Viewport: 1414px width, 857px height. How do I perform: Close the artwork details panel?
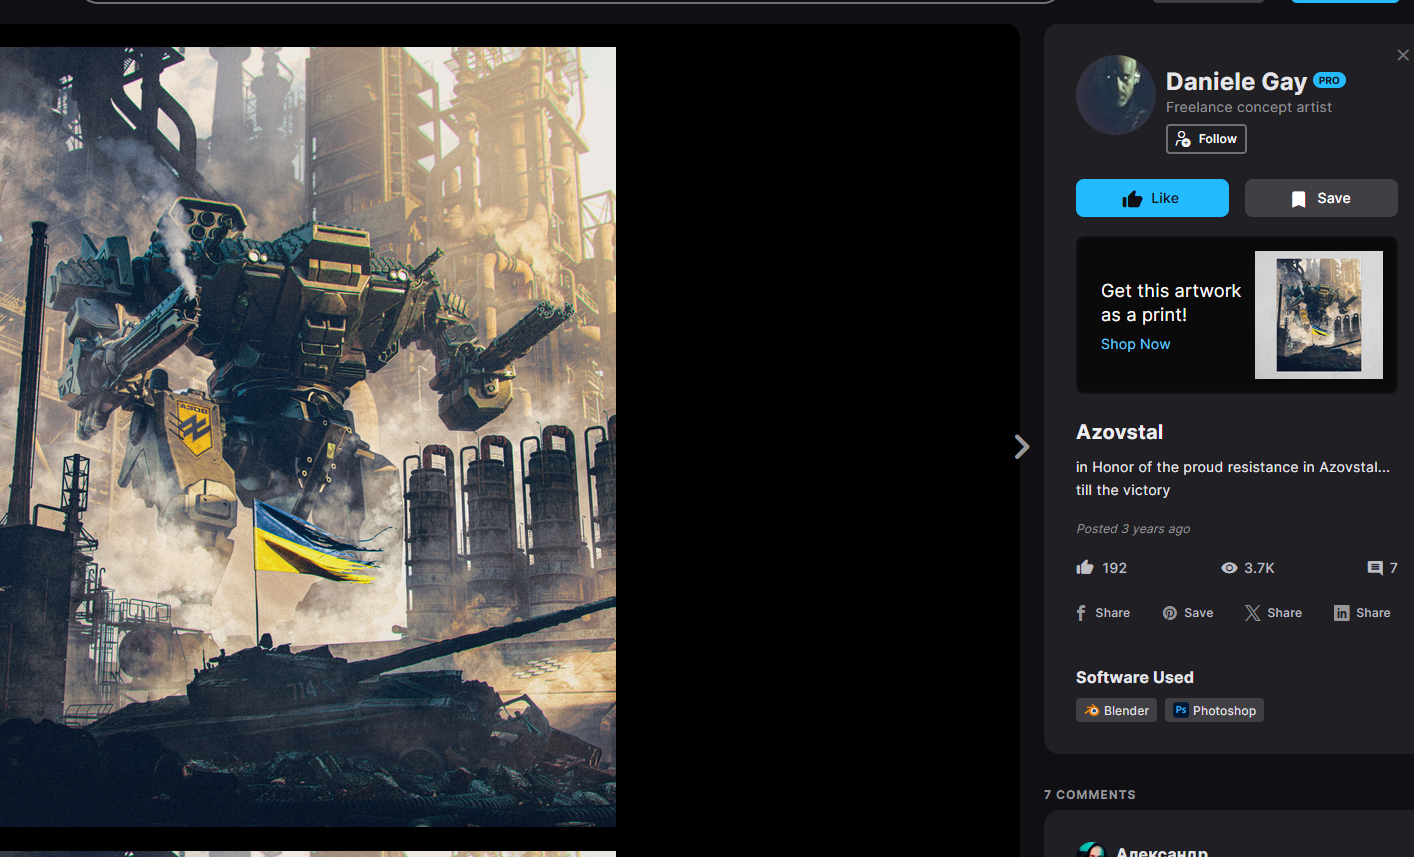coord(1403,55)
